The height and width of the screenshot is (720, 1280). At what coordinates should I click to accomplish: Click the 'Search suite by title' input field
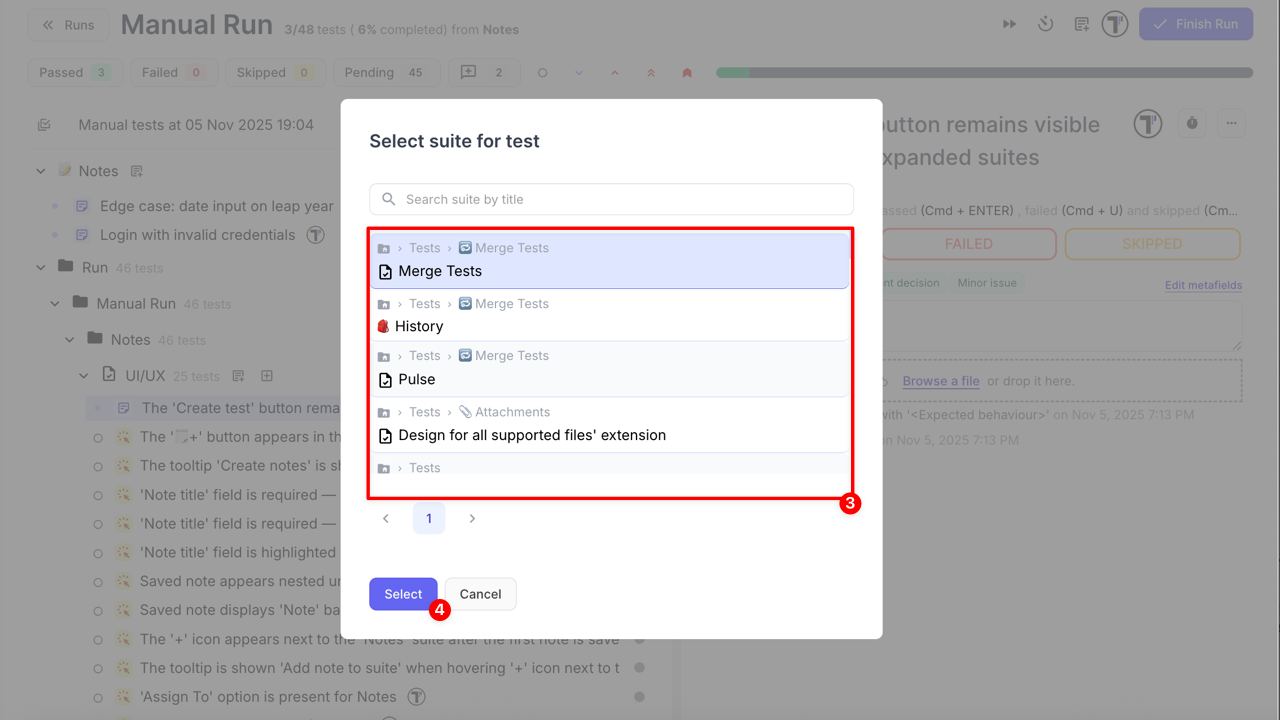tap(610, 198)
